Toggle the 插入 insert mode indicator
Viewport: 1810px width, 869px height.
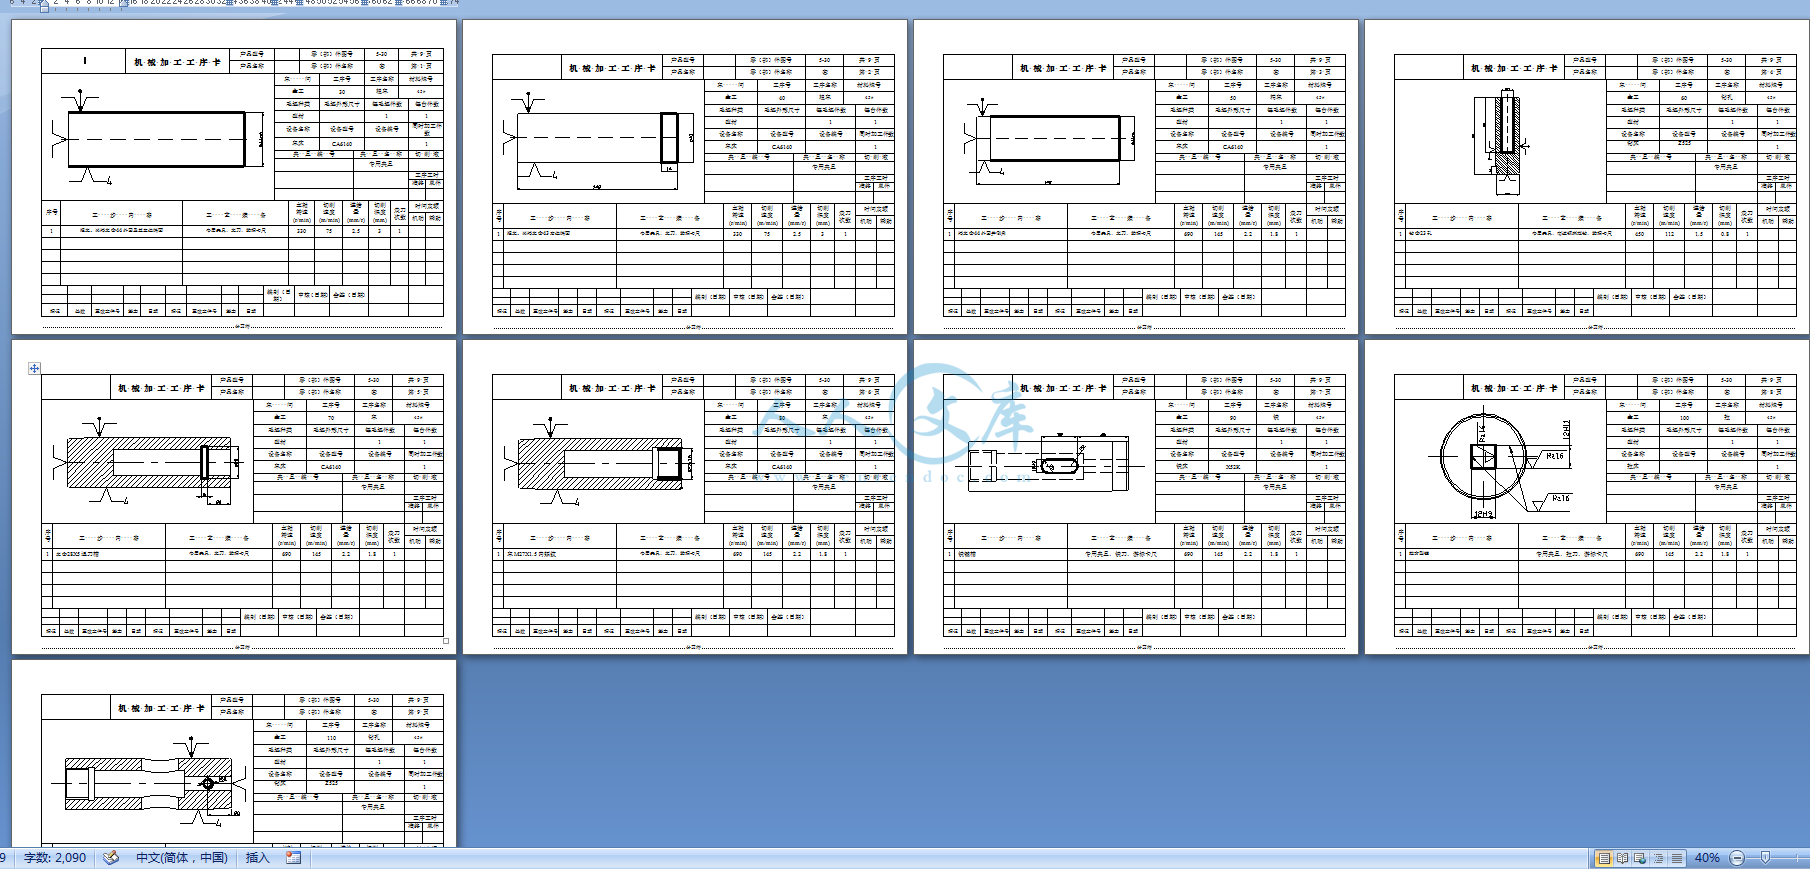[x=258, y=858]
